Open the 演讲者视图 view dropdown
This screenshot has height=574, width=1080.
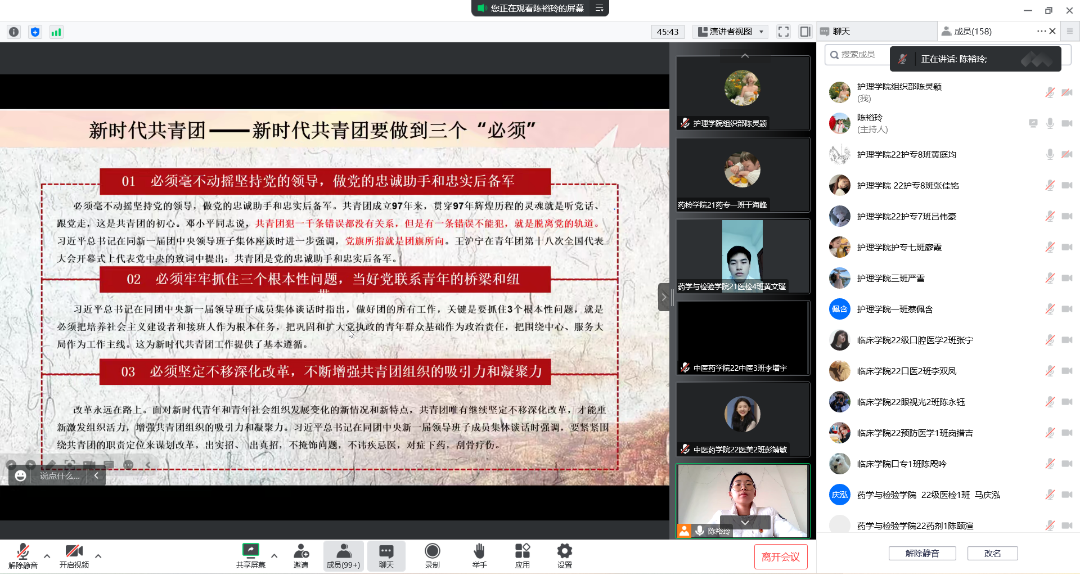(x=729, y=32)
